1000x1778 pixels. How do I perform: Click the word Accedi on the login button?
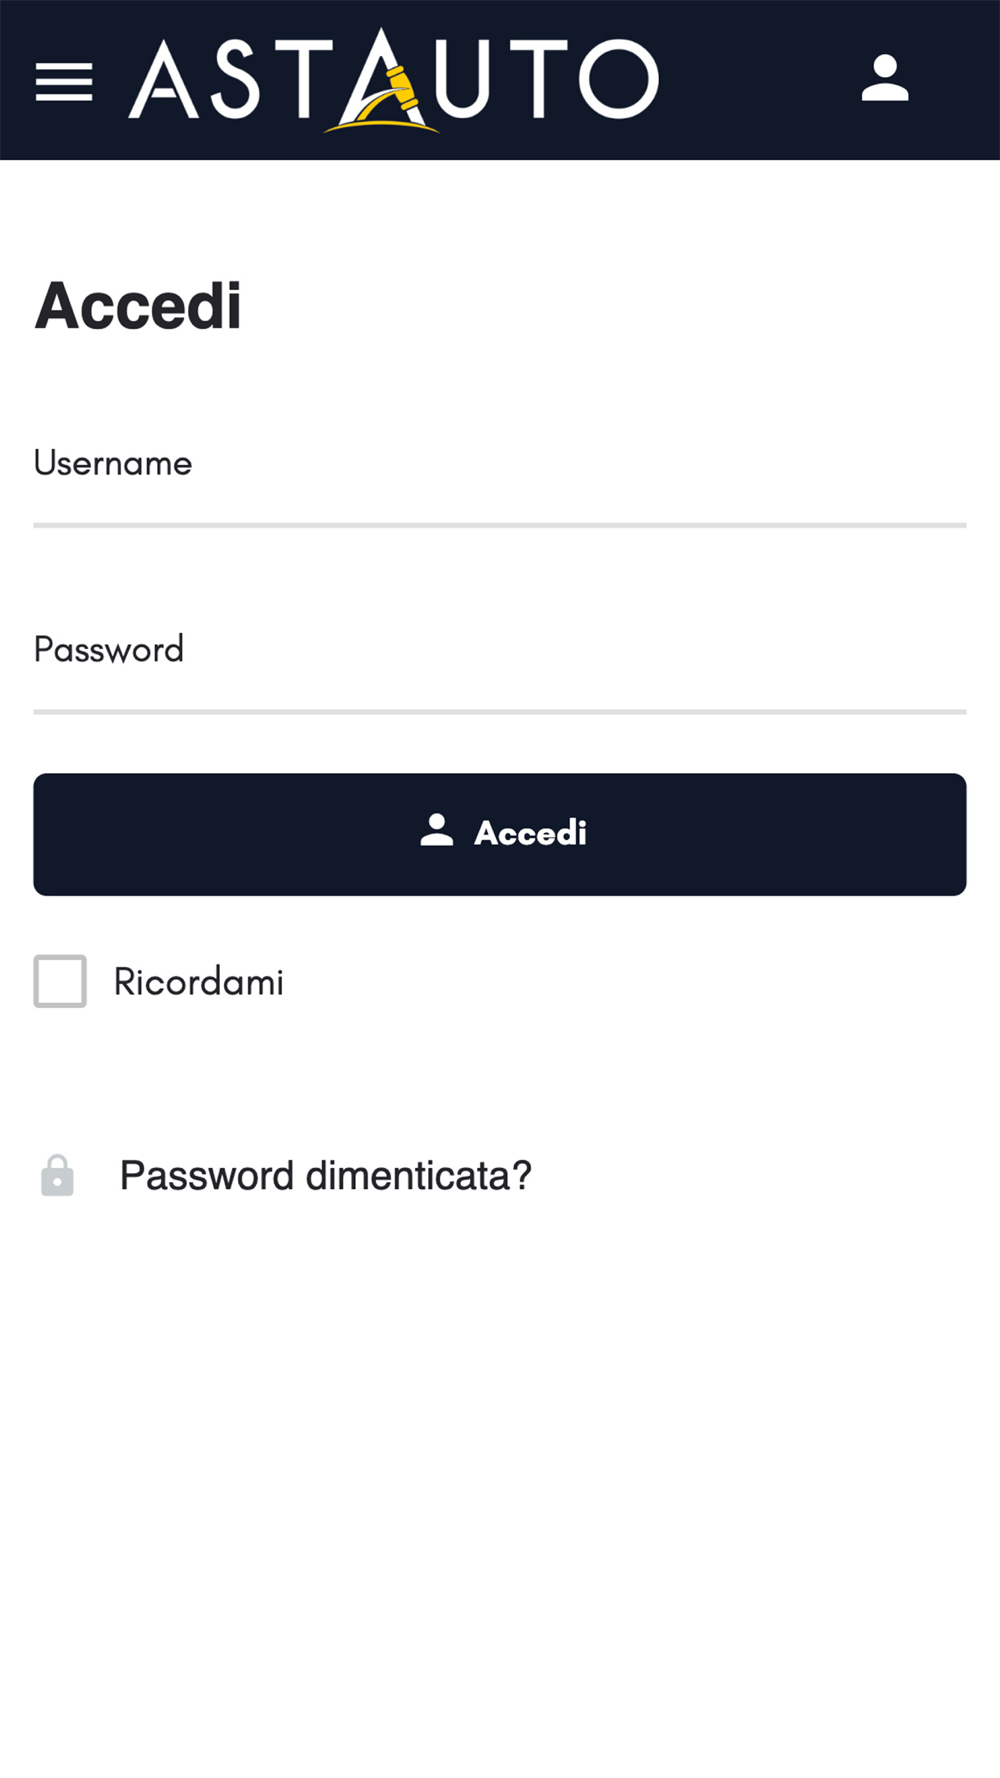(x=530, y=833)
